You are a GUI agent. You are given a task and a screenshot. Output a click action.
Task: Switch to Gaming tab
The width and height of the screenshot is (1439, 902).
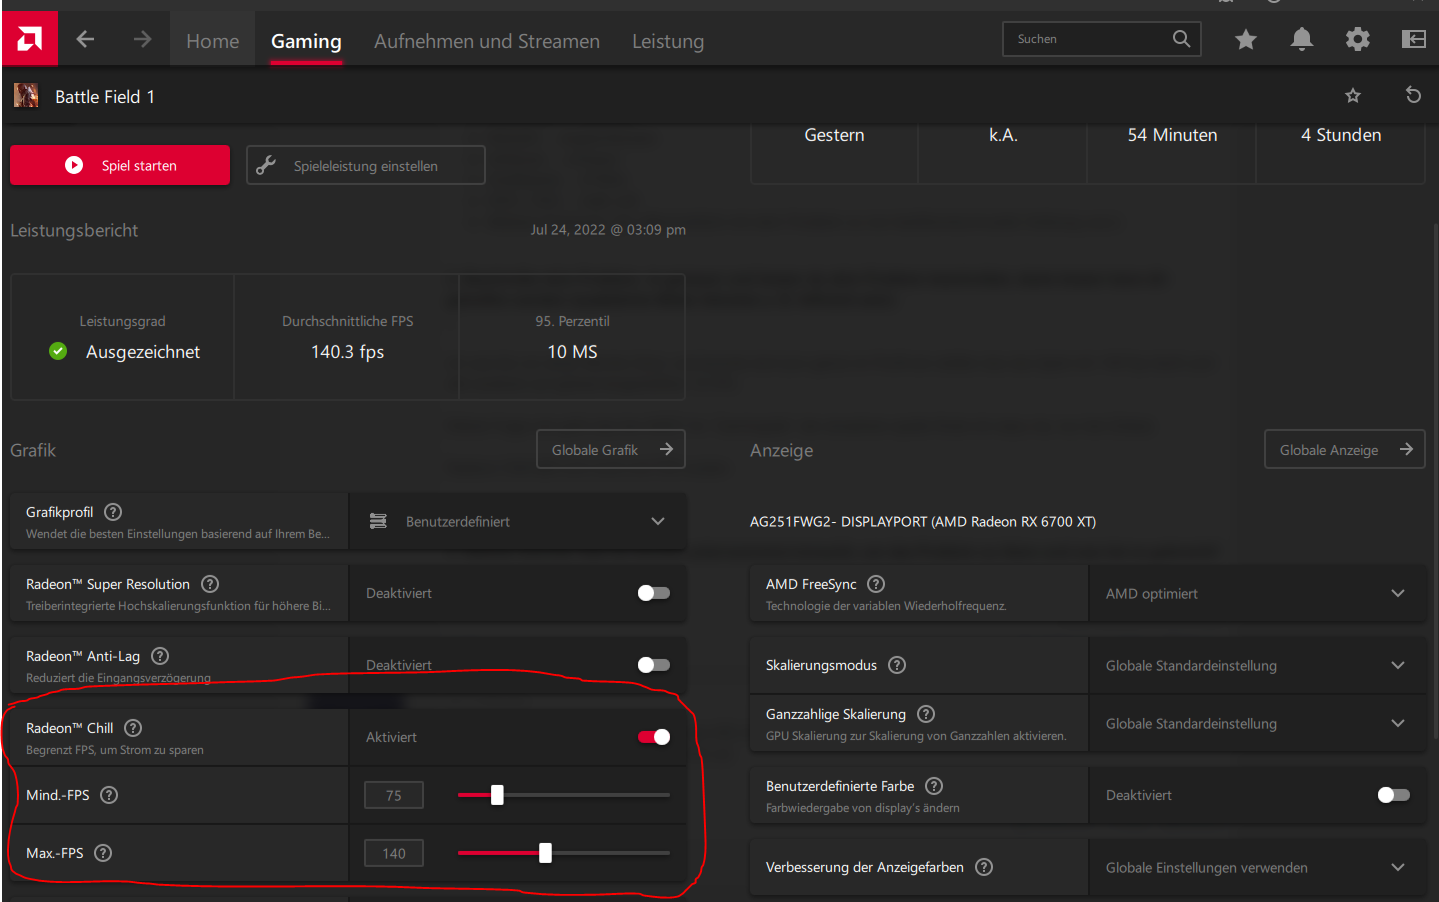click(x=306, y=41)
